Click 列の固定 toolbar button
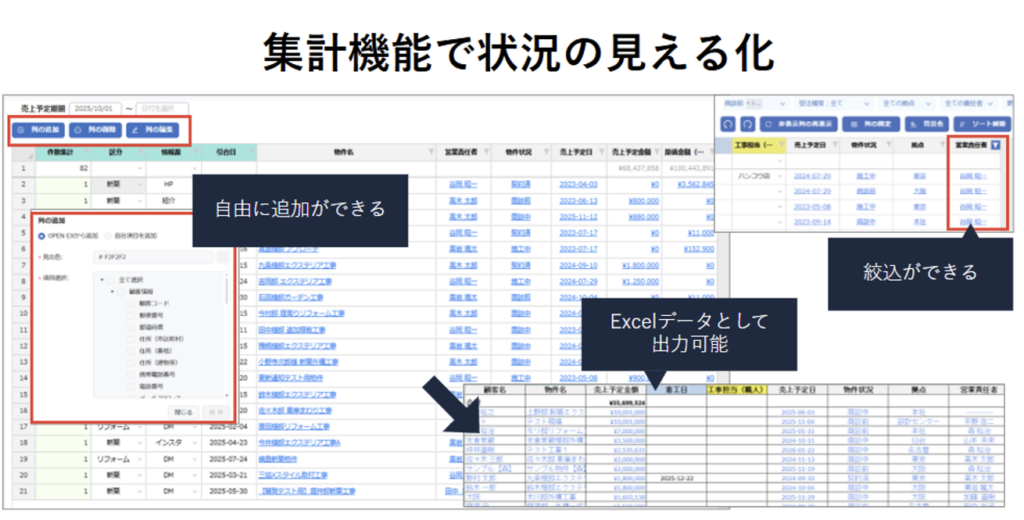 tap(870, 123)
